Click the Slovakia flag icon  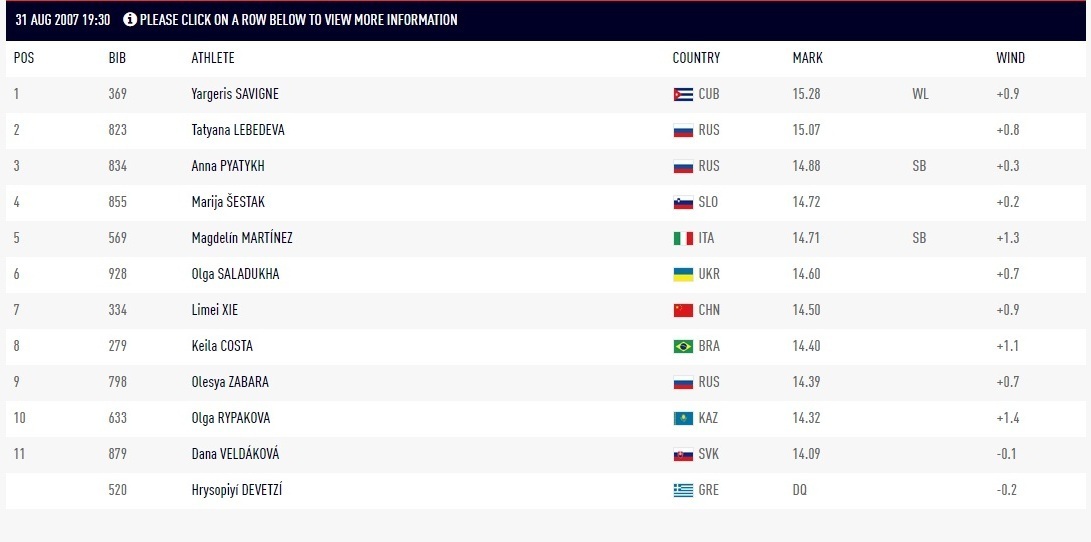pyautogui.click(x=683, y=454)
